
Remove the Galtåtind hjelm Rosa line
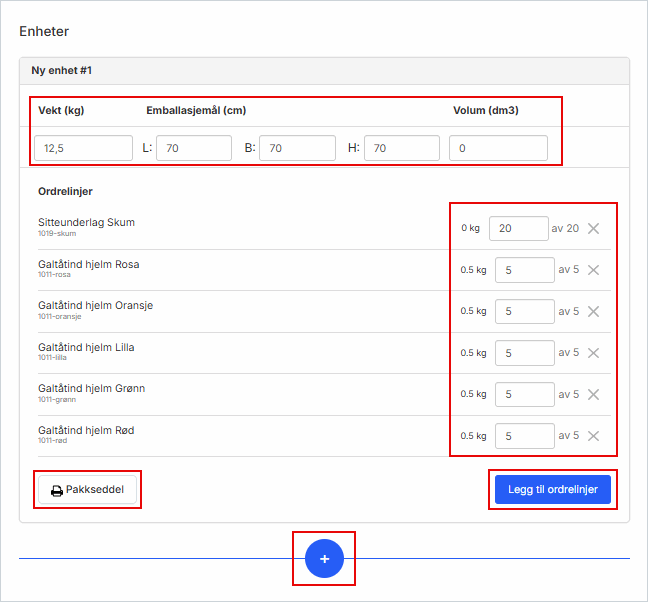(x=593, y=270)
